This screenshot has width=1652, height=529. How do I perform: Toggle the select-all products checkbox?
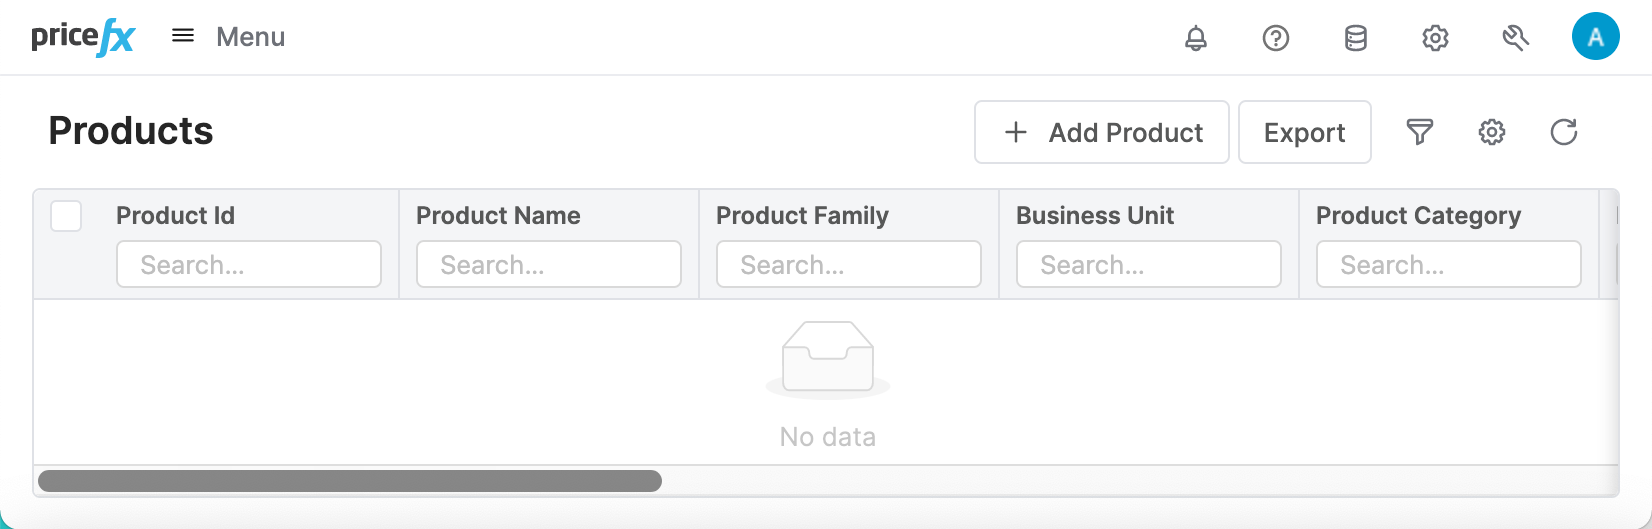click(x=66, y=216)
